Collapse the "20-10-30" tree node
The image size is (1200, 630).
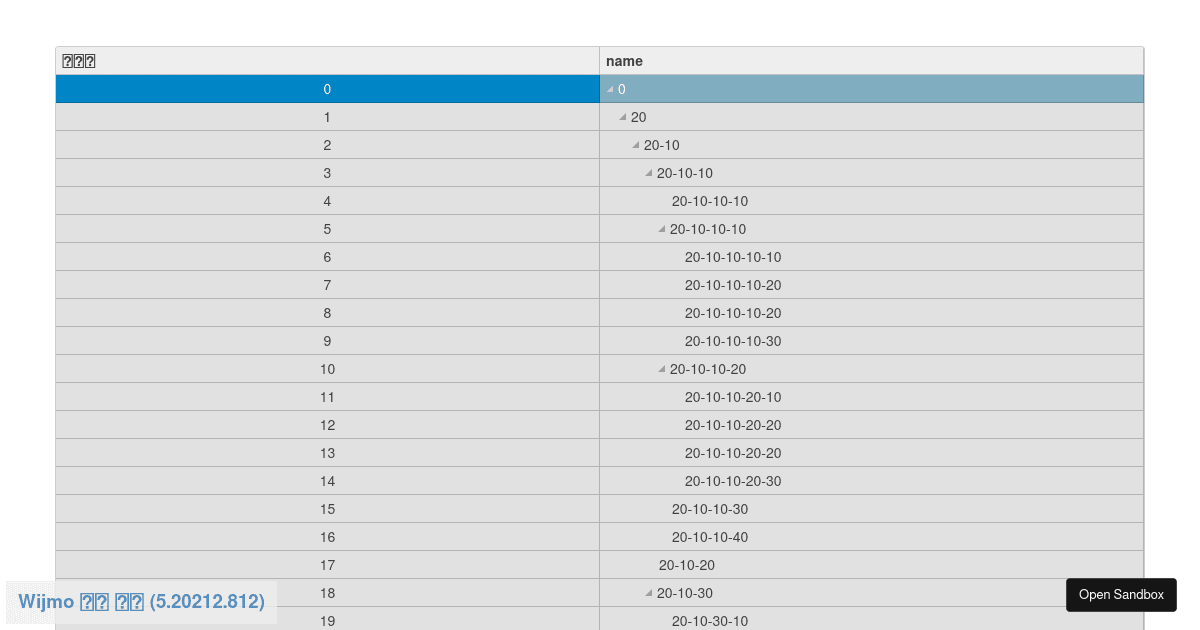pos(648,593)
